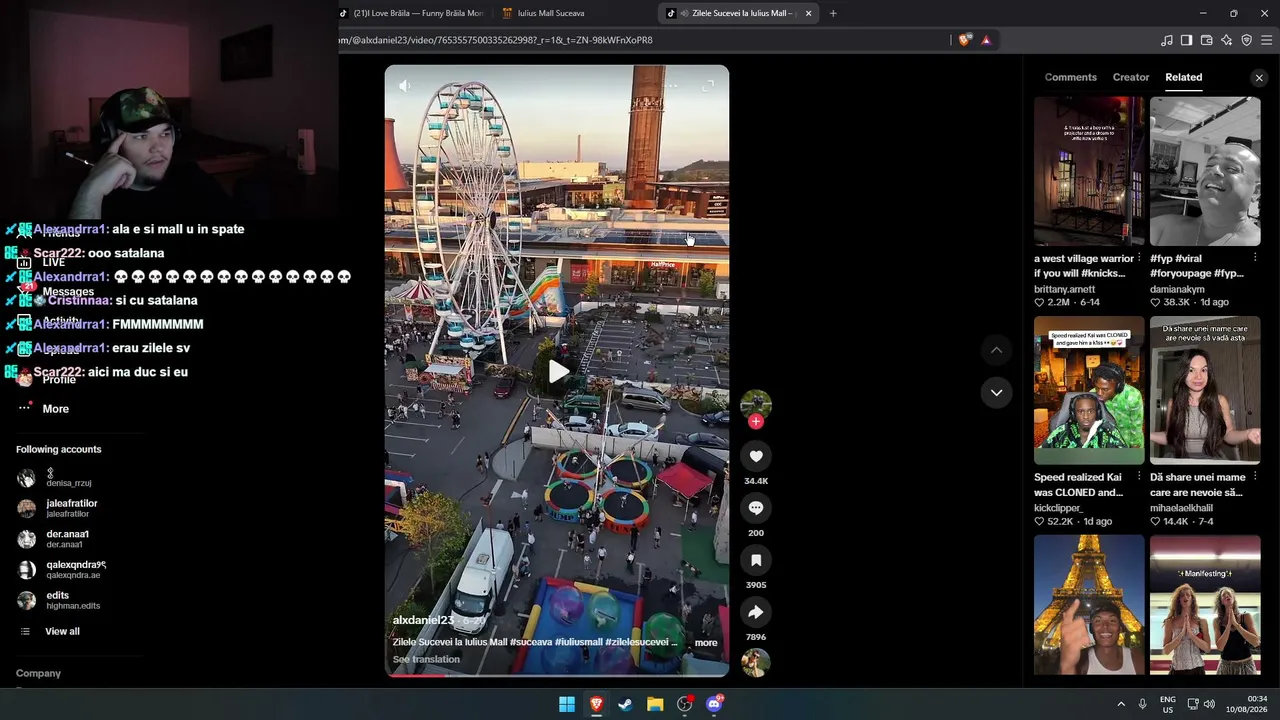Open the Brave Wallet icon
The width and height of the screenshot is (1280, 720).
click(x=1206, y=40)
